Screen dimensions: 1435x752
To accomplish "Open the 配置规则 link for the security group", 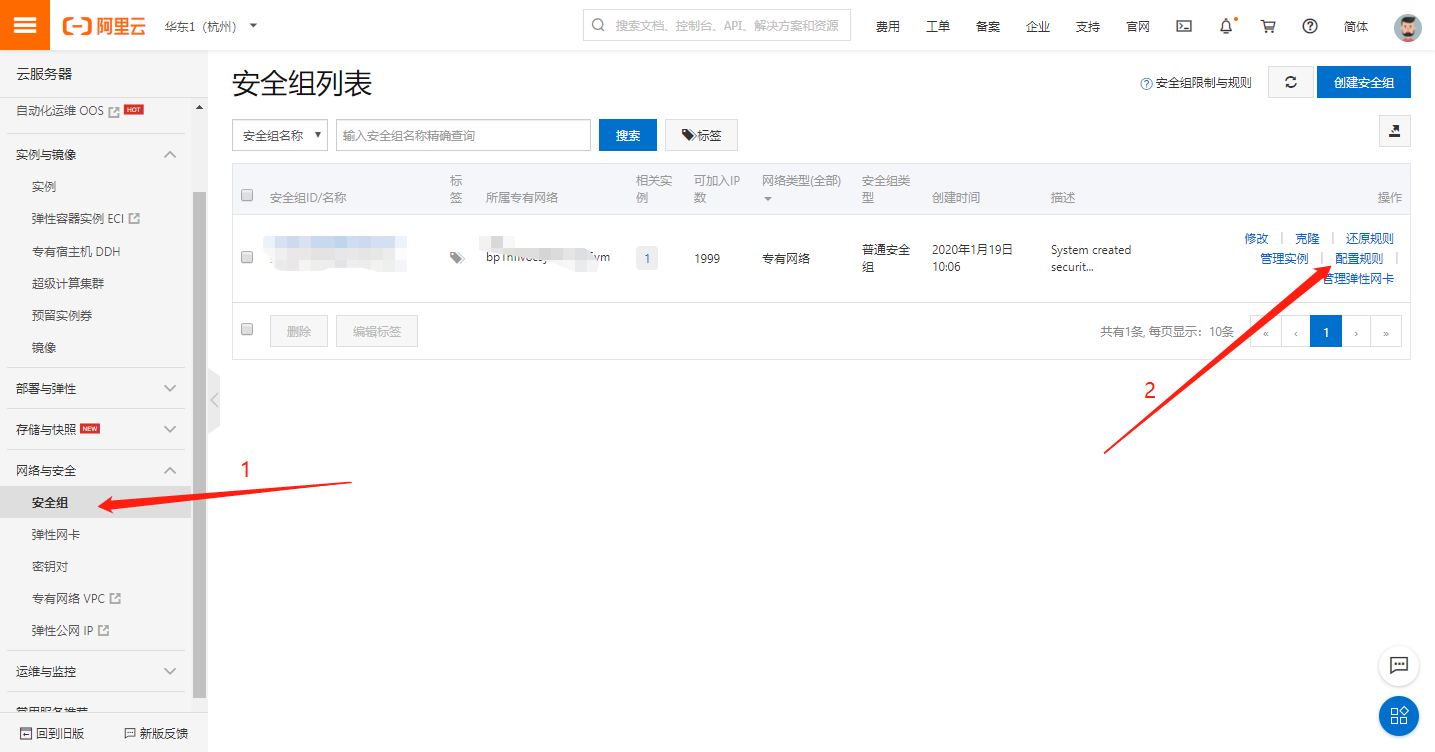I will click(x=1358, y=257).
